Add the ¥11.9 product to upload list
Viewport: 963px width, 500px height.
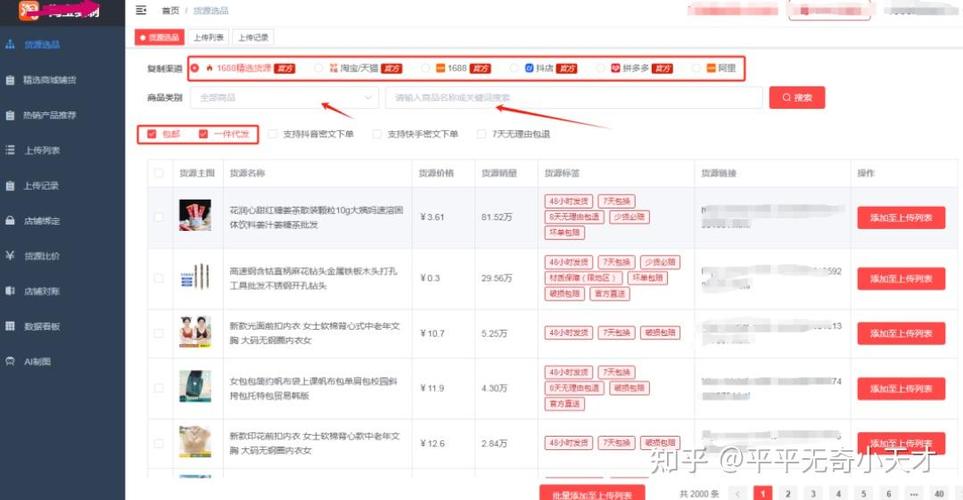(x=901, y=388)
